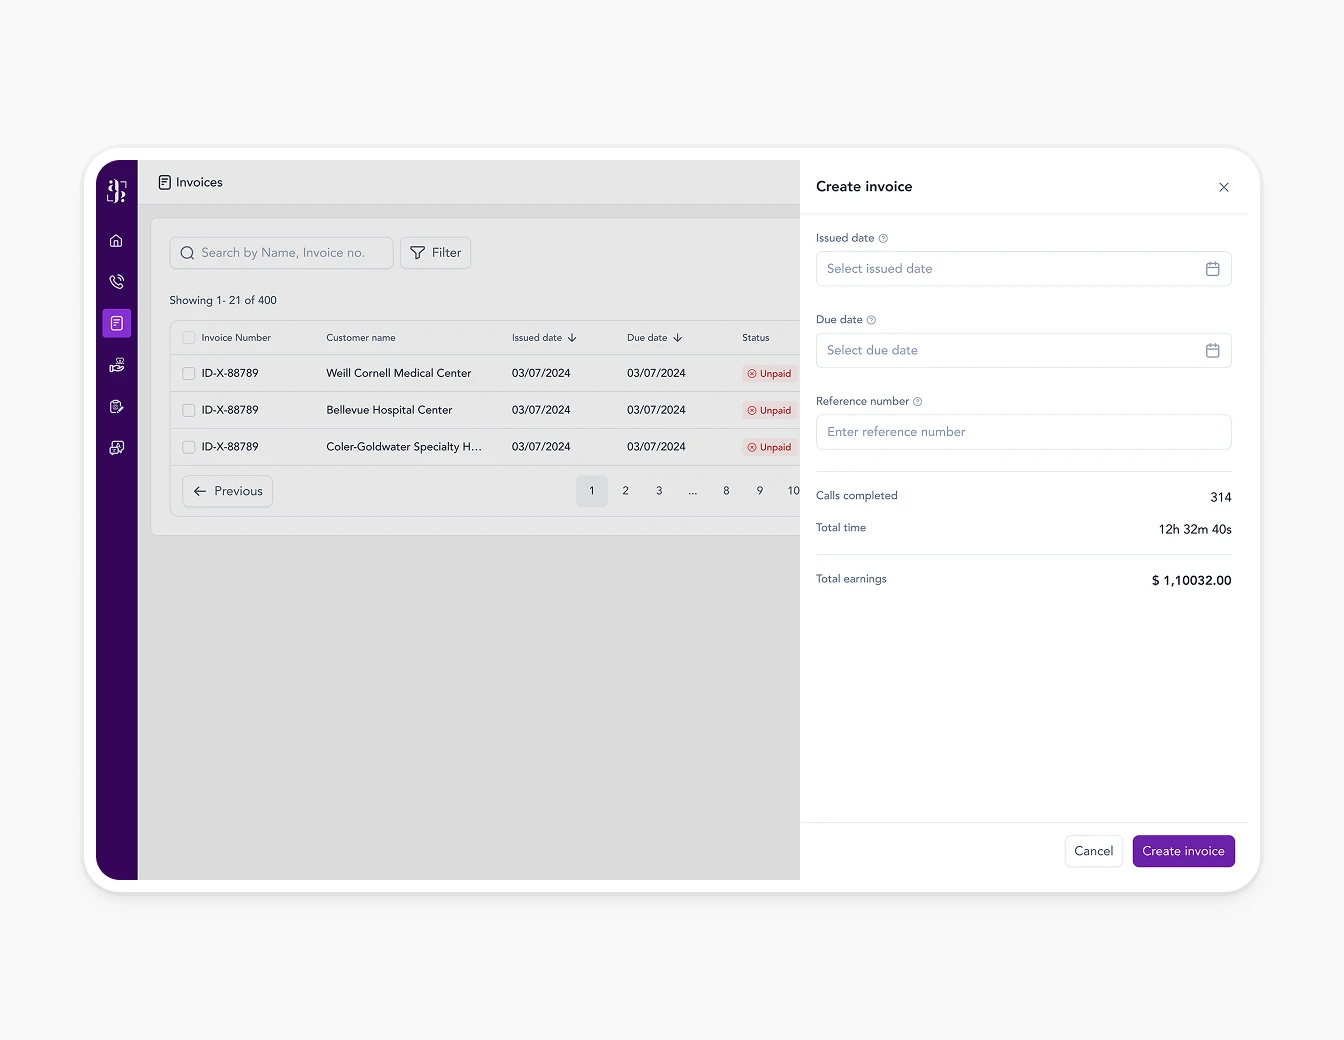Viewport: 1344px width, 1040px height.
Task: Click the Unpaid status badge on the first row
Action: point(768,373)
